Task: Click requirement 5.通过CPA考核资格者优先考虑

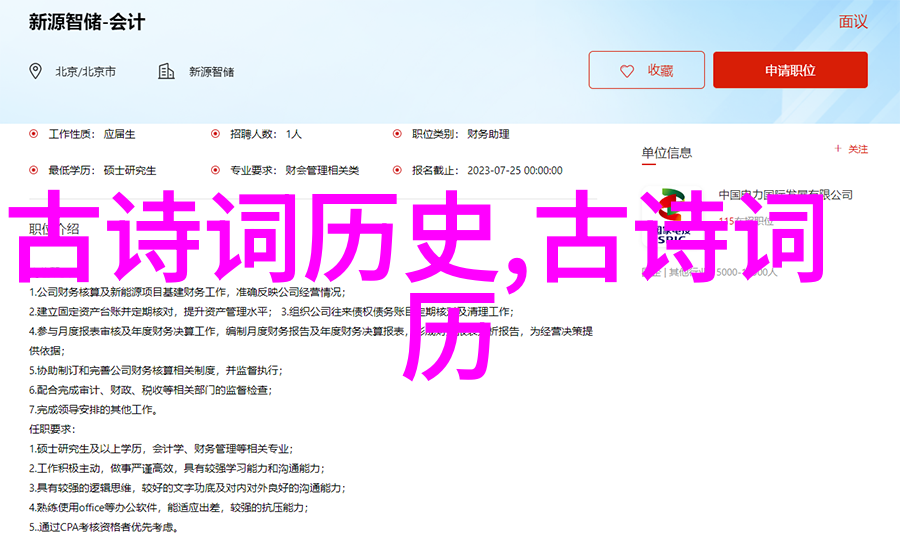Action: [x=104, y=527]
